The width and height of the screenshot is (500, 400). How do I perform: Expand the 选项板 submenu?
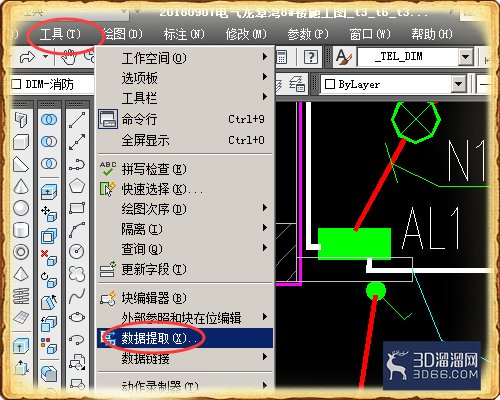coord(185,78)
